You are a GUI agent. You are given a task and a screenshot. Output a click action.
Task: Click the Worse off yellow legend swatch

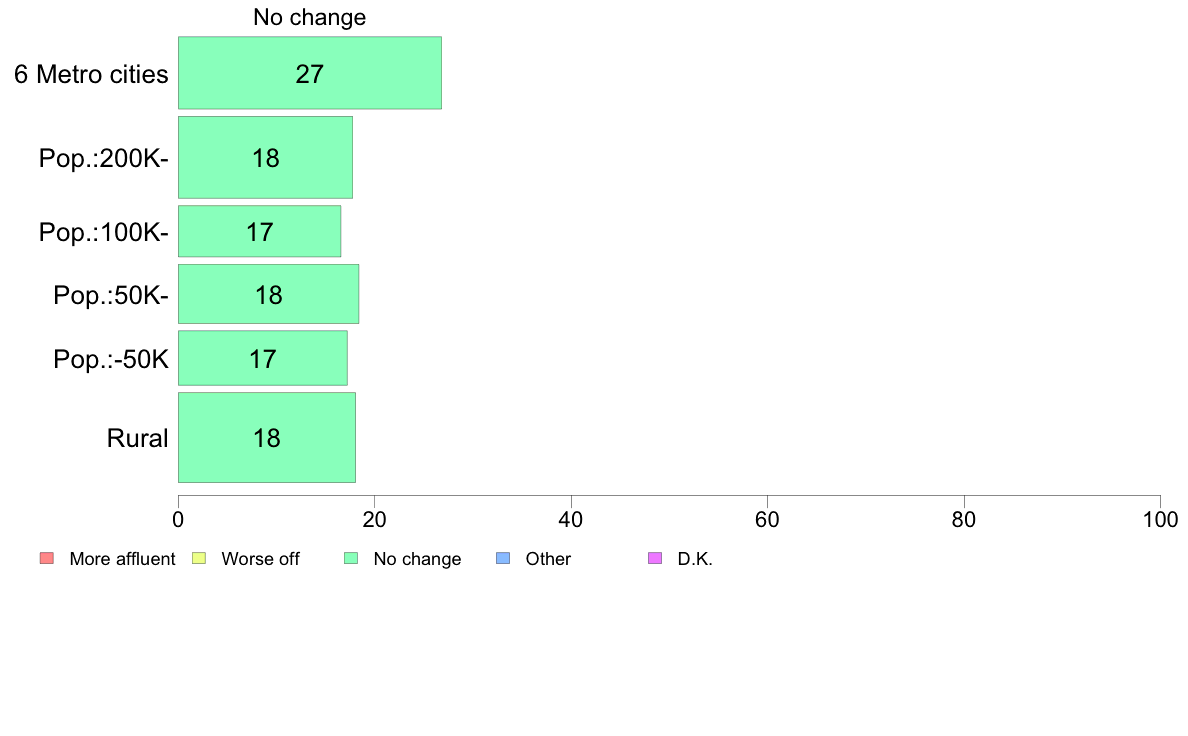coord(199,559)
